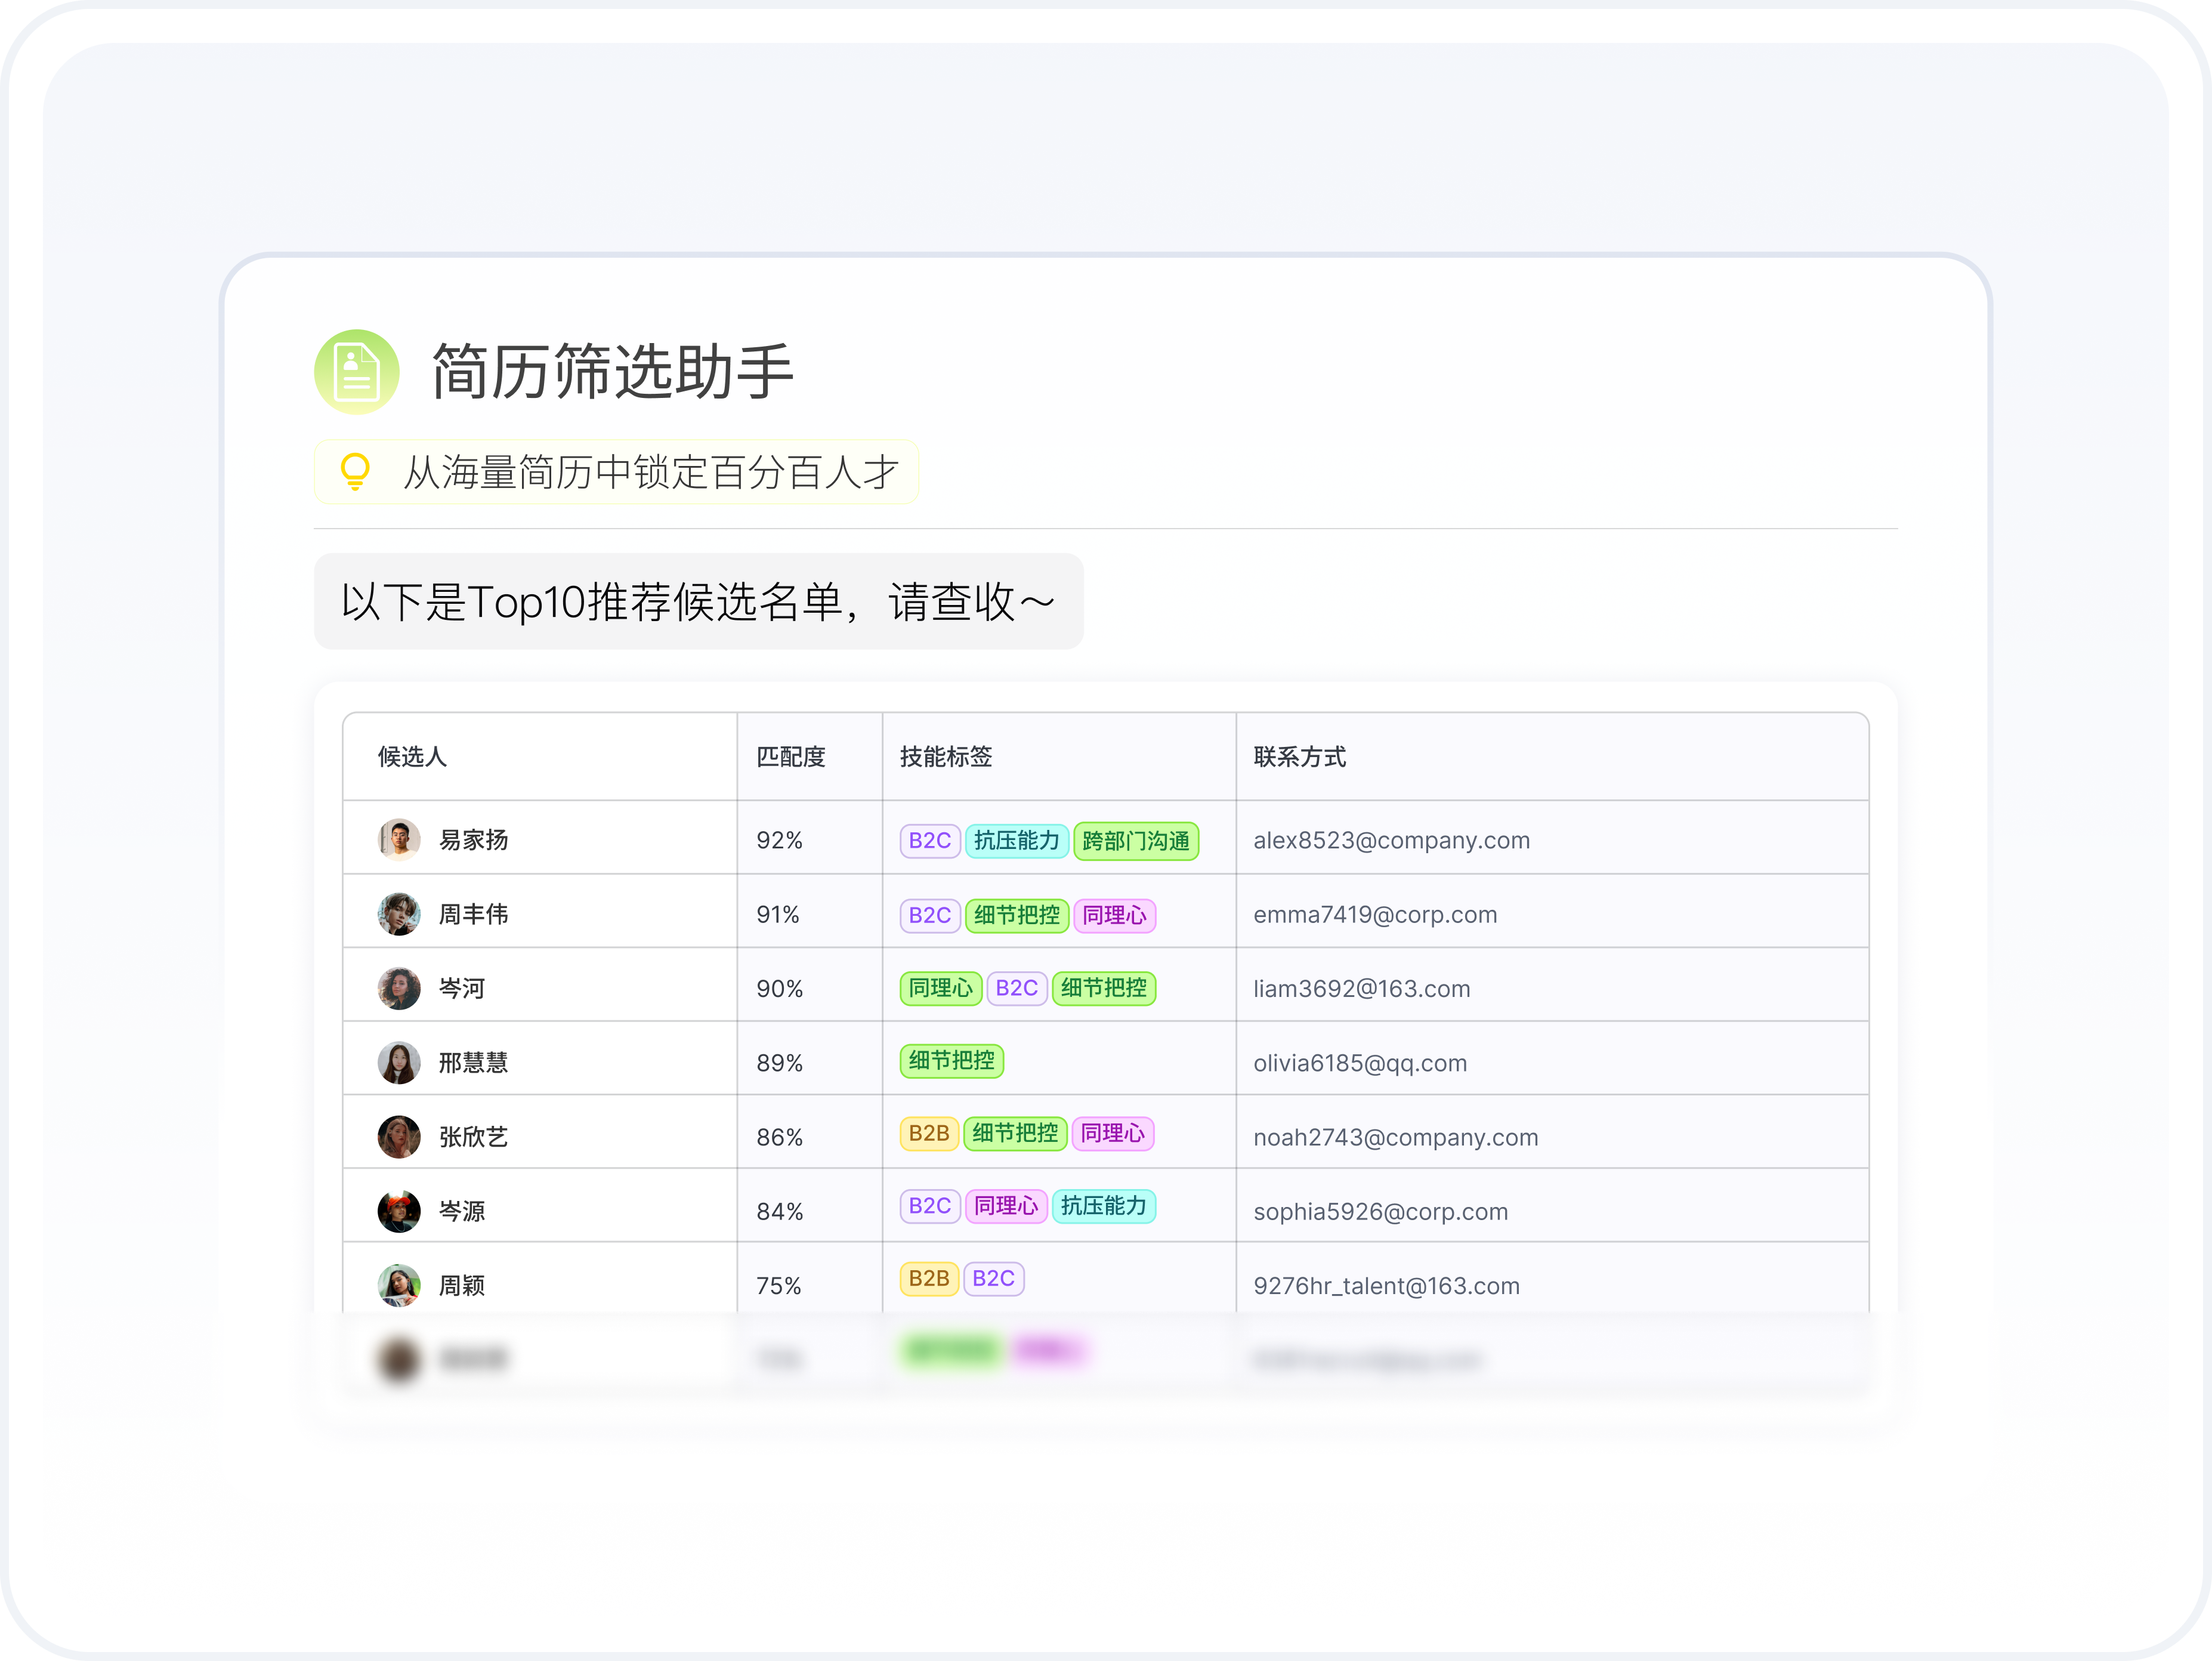Click email alex8523@company.com
Screen dimensions: 2212x1661
(1392, 840)
